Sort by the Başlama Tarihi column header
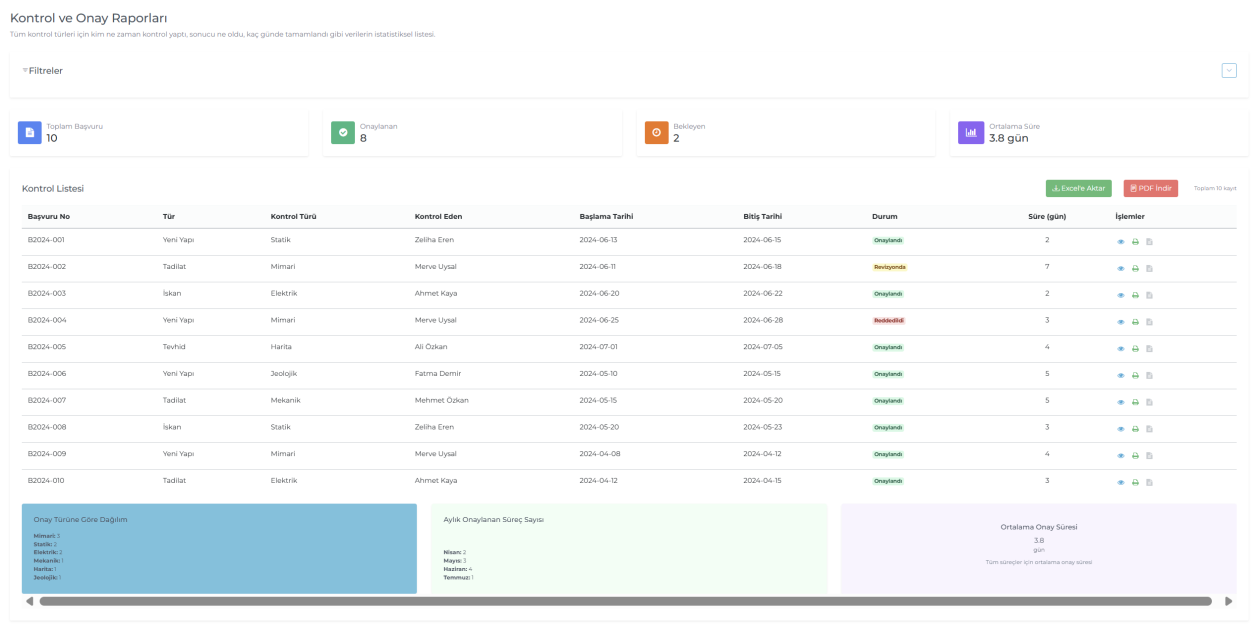The image size is (1259, 624). [x=606, y=216]
